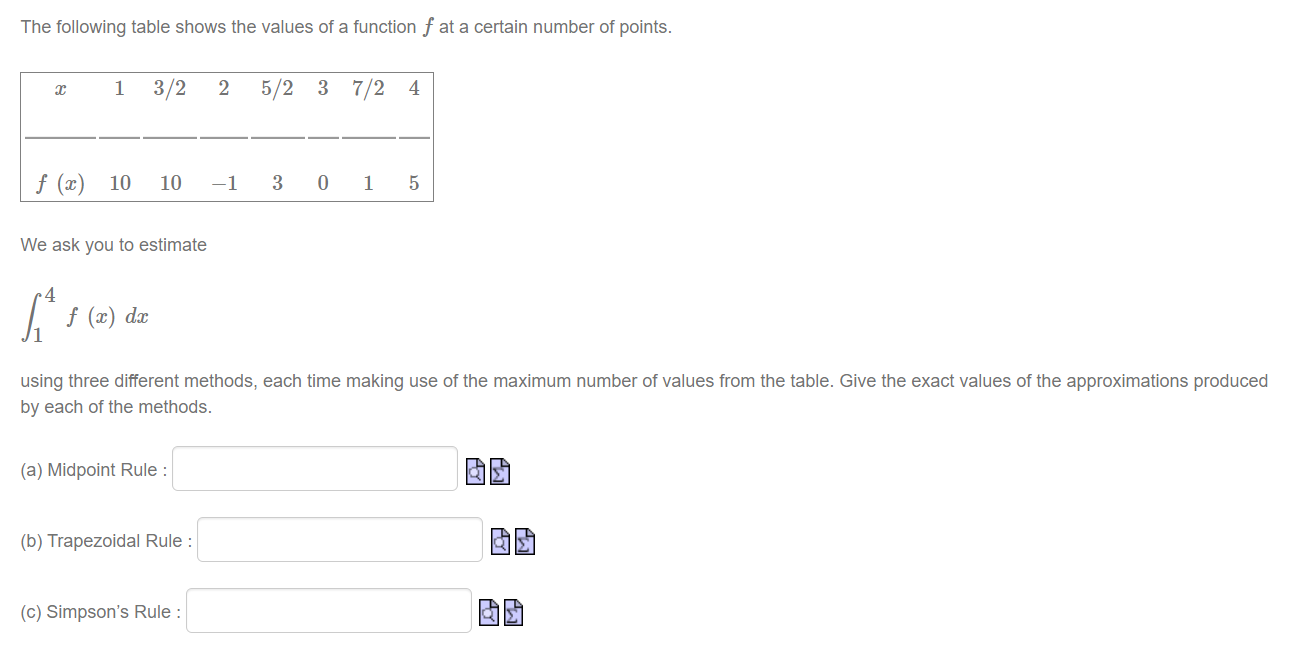Click the label (c) Simpson's Rule
This screenshot has height=659, width=1310.
[99, 611]
